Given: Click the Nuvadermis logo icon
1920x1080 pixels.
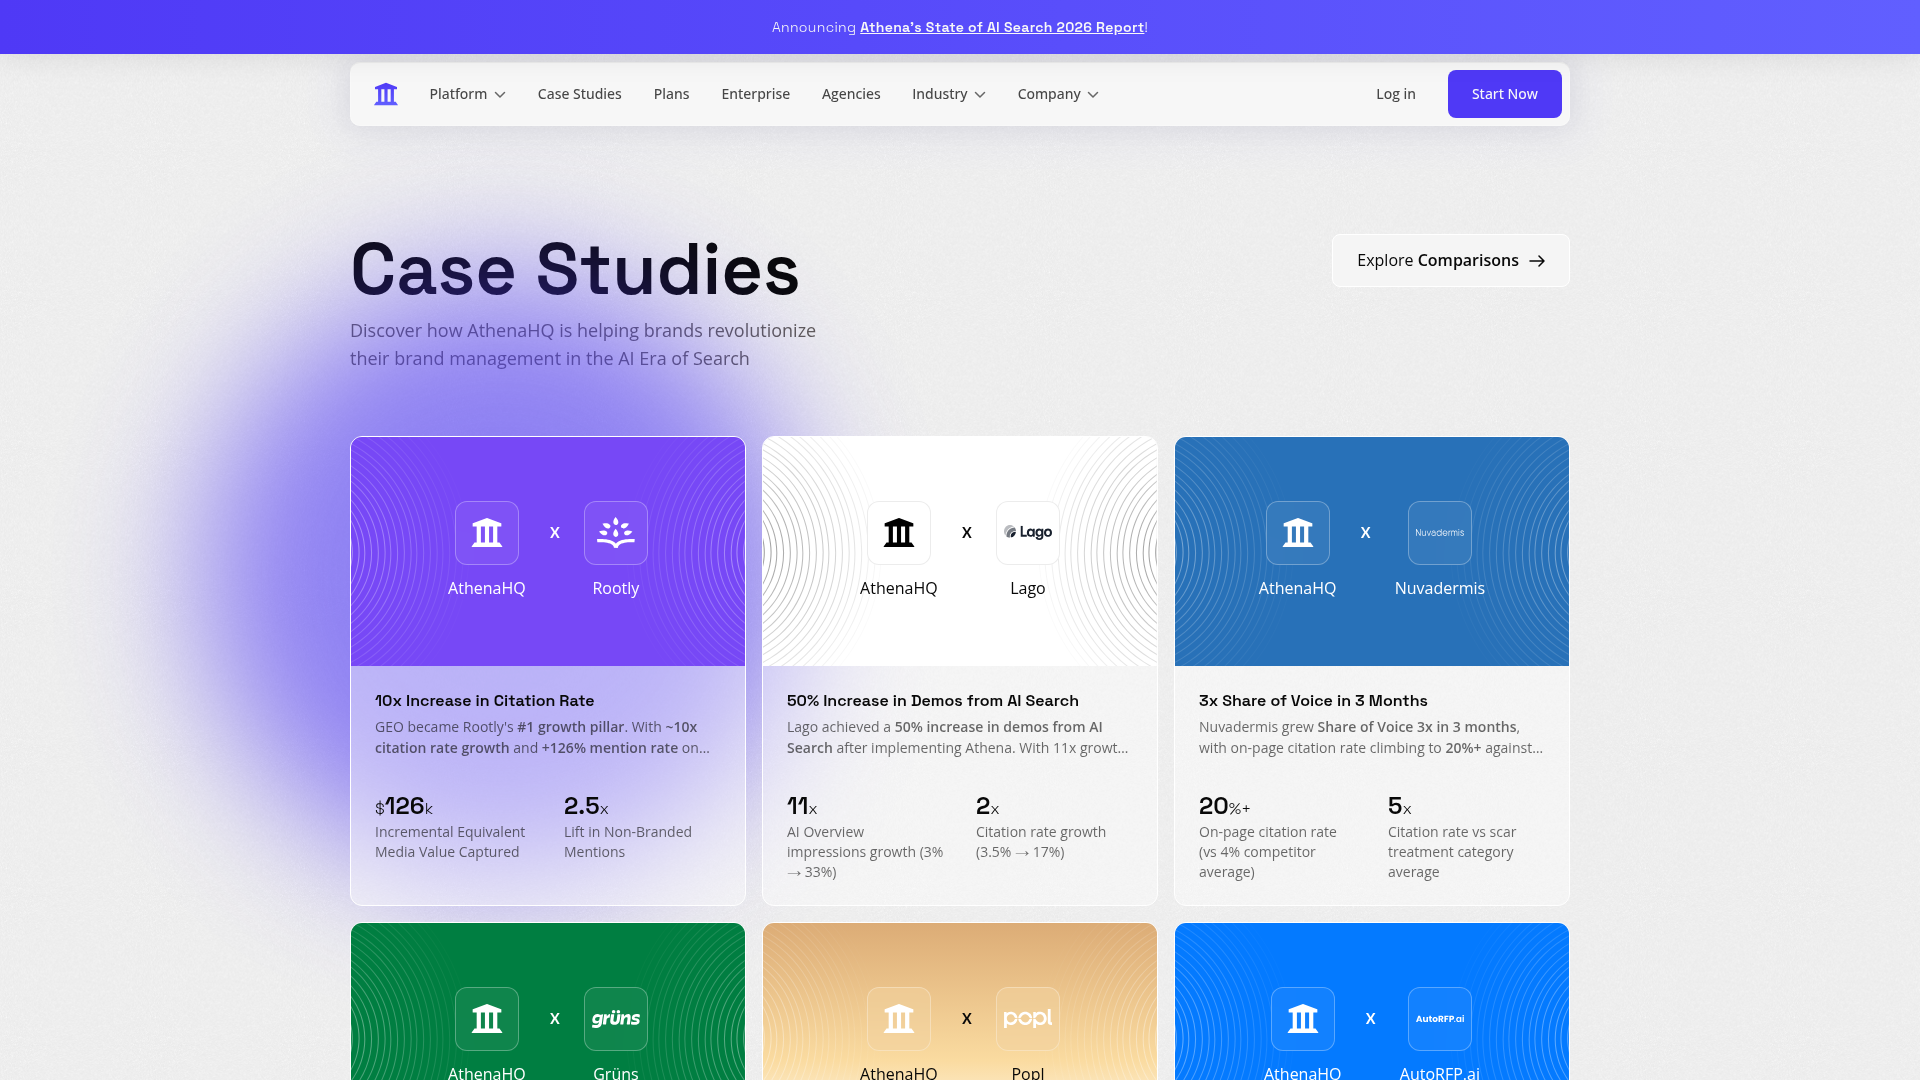Looking at the screenshot, I should 1440,533.
